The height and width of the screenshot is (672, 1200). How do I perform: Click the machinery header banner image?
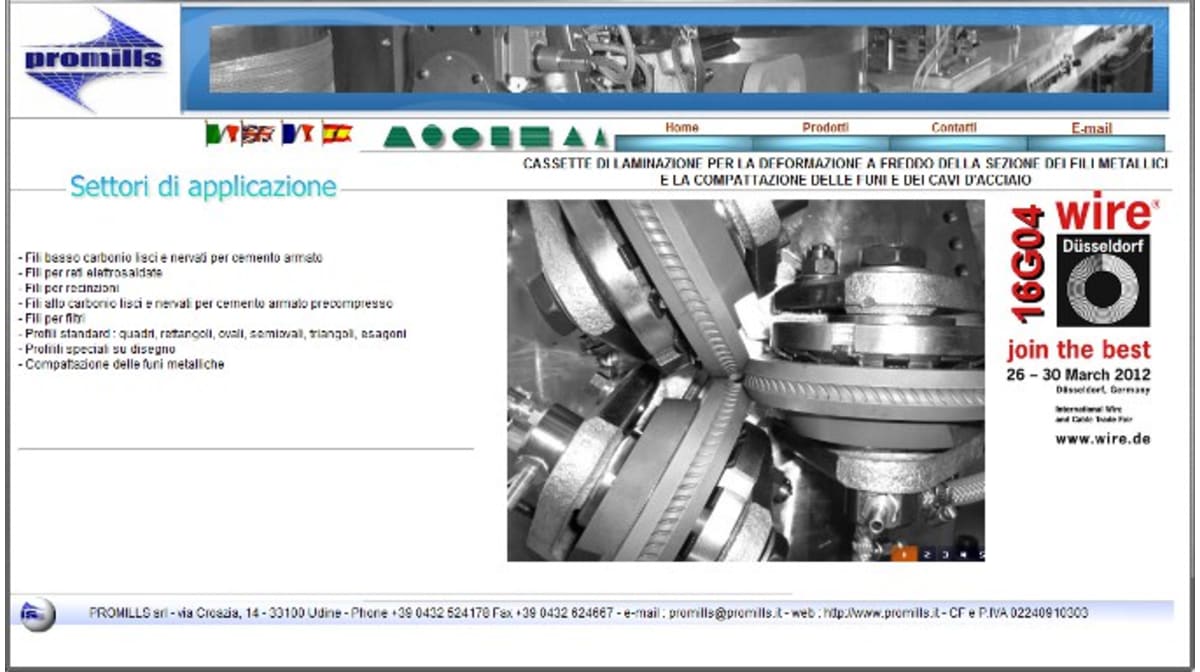[x=680, y=59]
